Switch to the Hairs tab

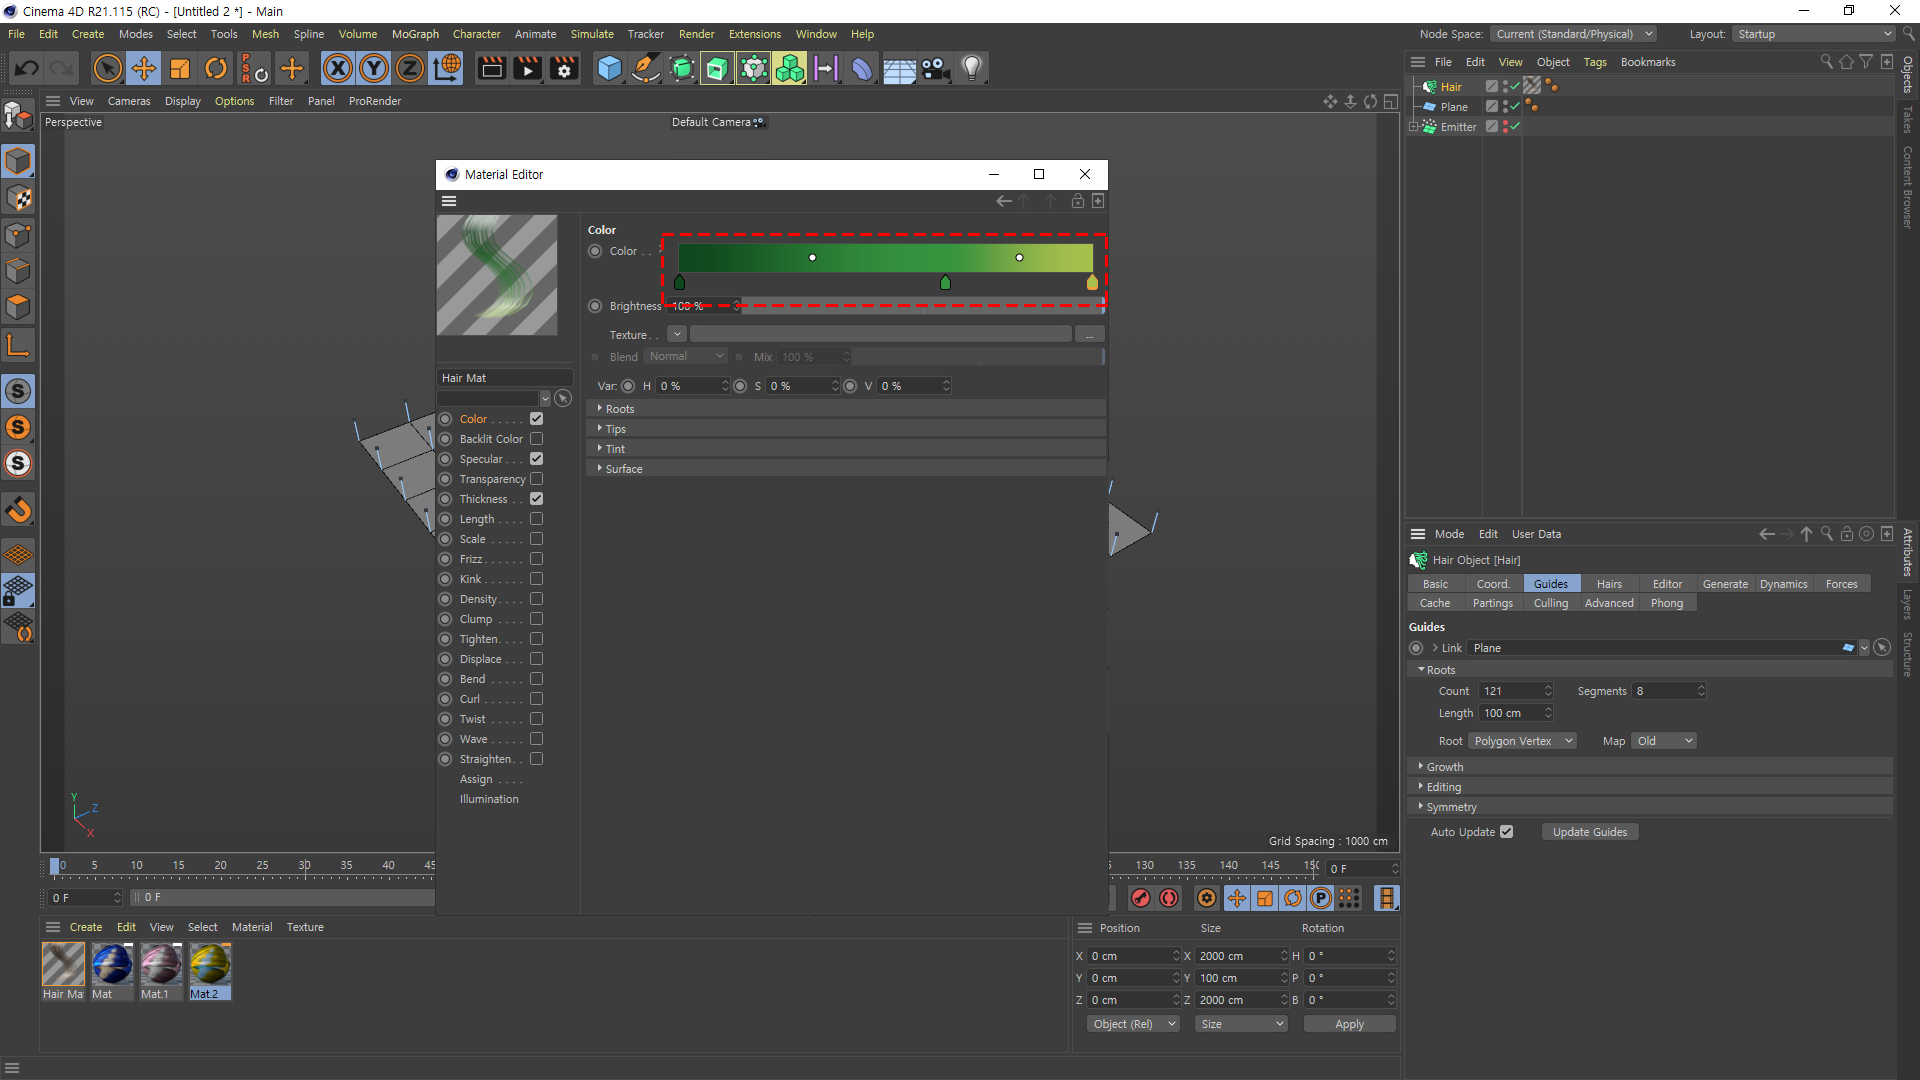[x=1609, y=584]
